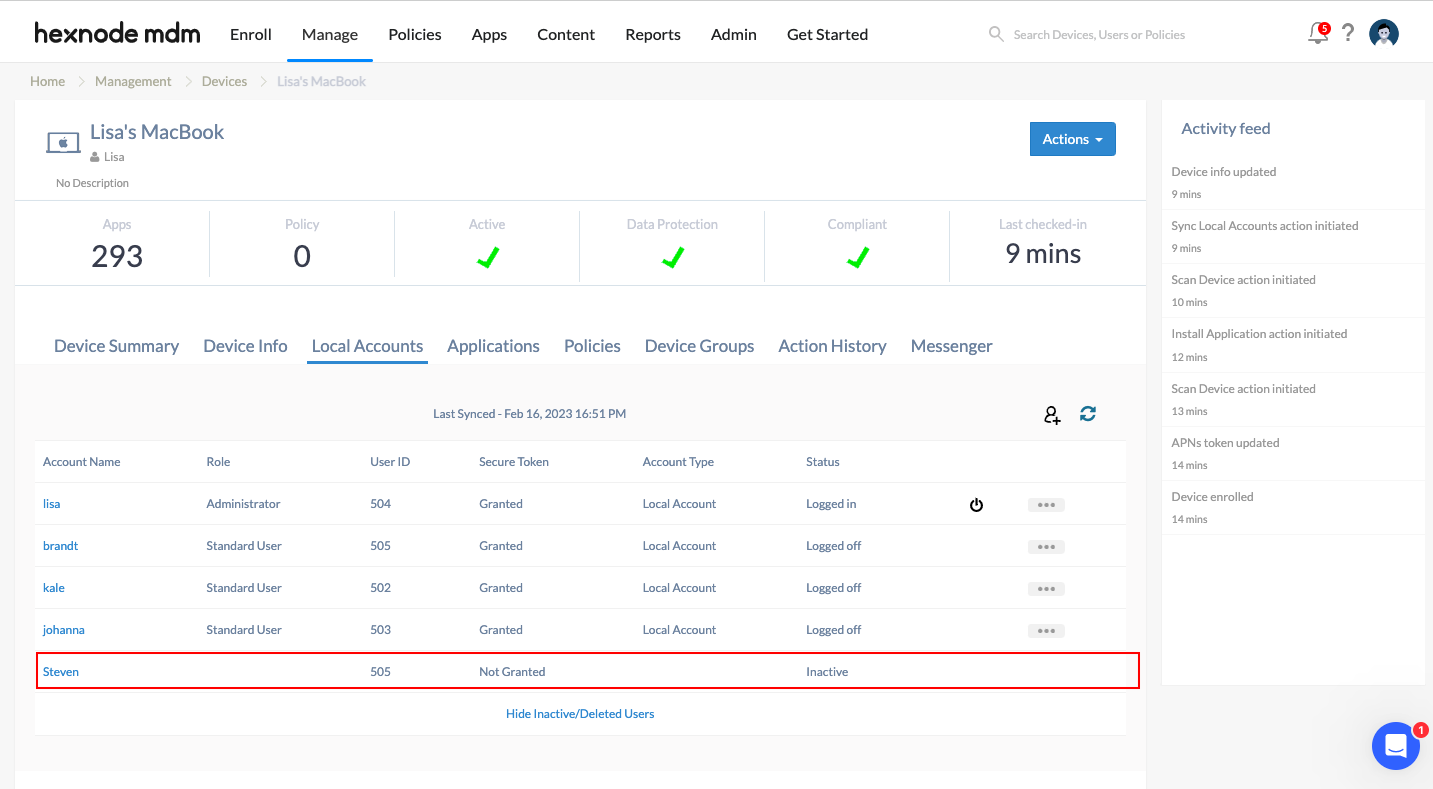Click the Account Name column header
This screenshot has width=1433, height=789.
click(x=81, y=462)
